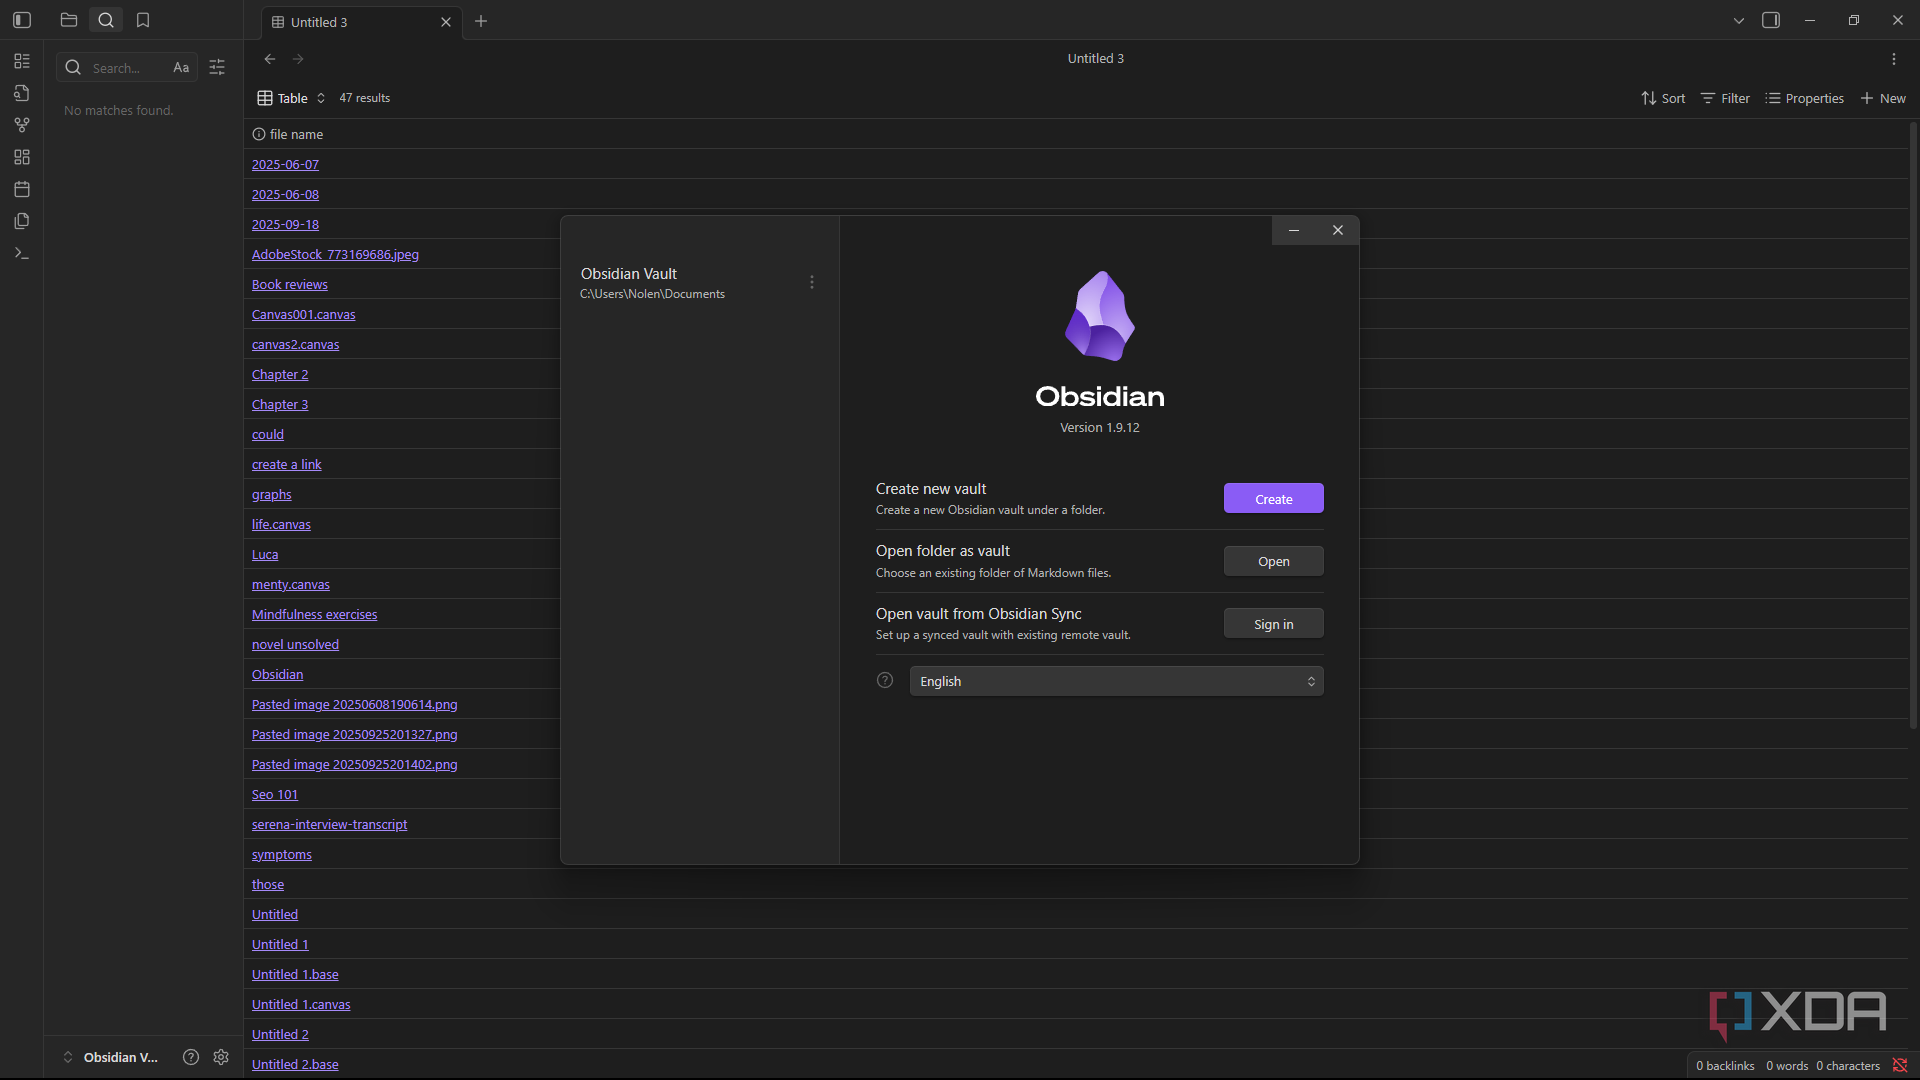Open the Book reviews link
The width and height of the screenshot is (1920, 1080).
[290, 284]
